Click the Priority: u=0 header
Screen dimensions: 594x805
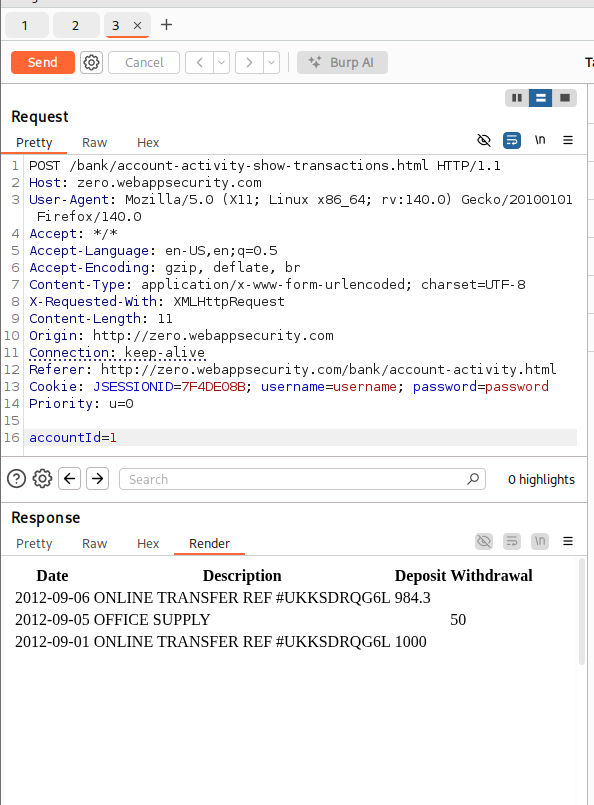(x=81, y=404)
